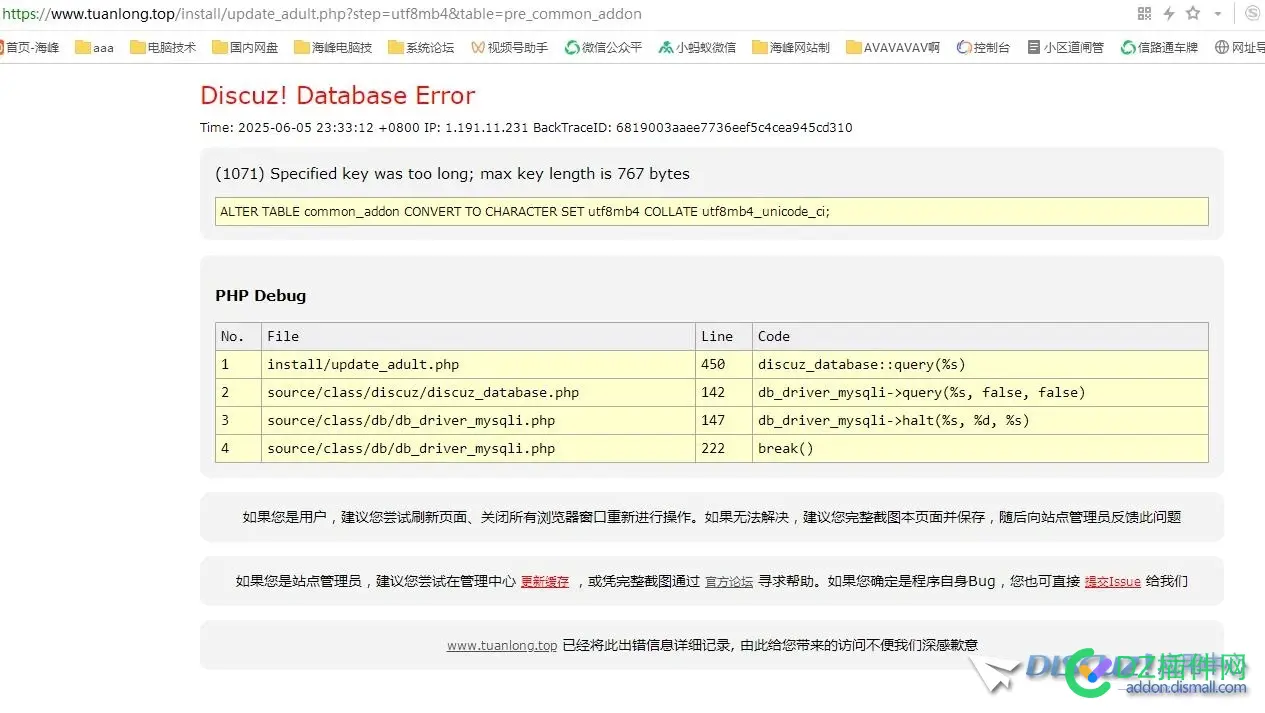Click the 更新缓存 link
The width and height of the screenshot is (1265, 713).
coord(545,582)
